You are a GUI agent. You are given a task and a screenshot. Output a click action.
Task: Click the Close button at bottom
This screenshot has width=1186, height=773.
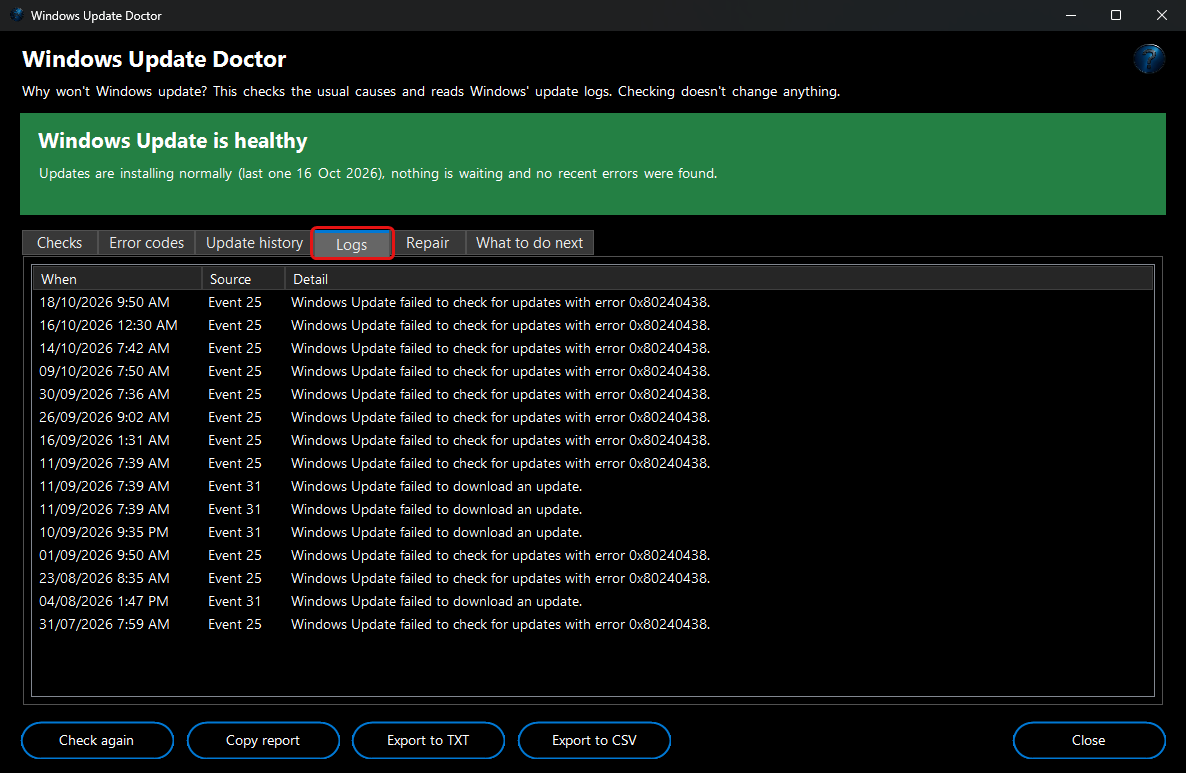(x=1088, y=740)
